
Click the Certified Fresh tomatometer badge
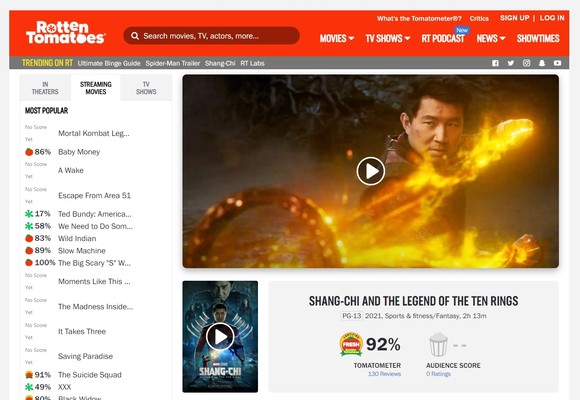351,344
